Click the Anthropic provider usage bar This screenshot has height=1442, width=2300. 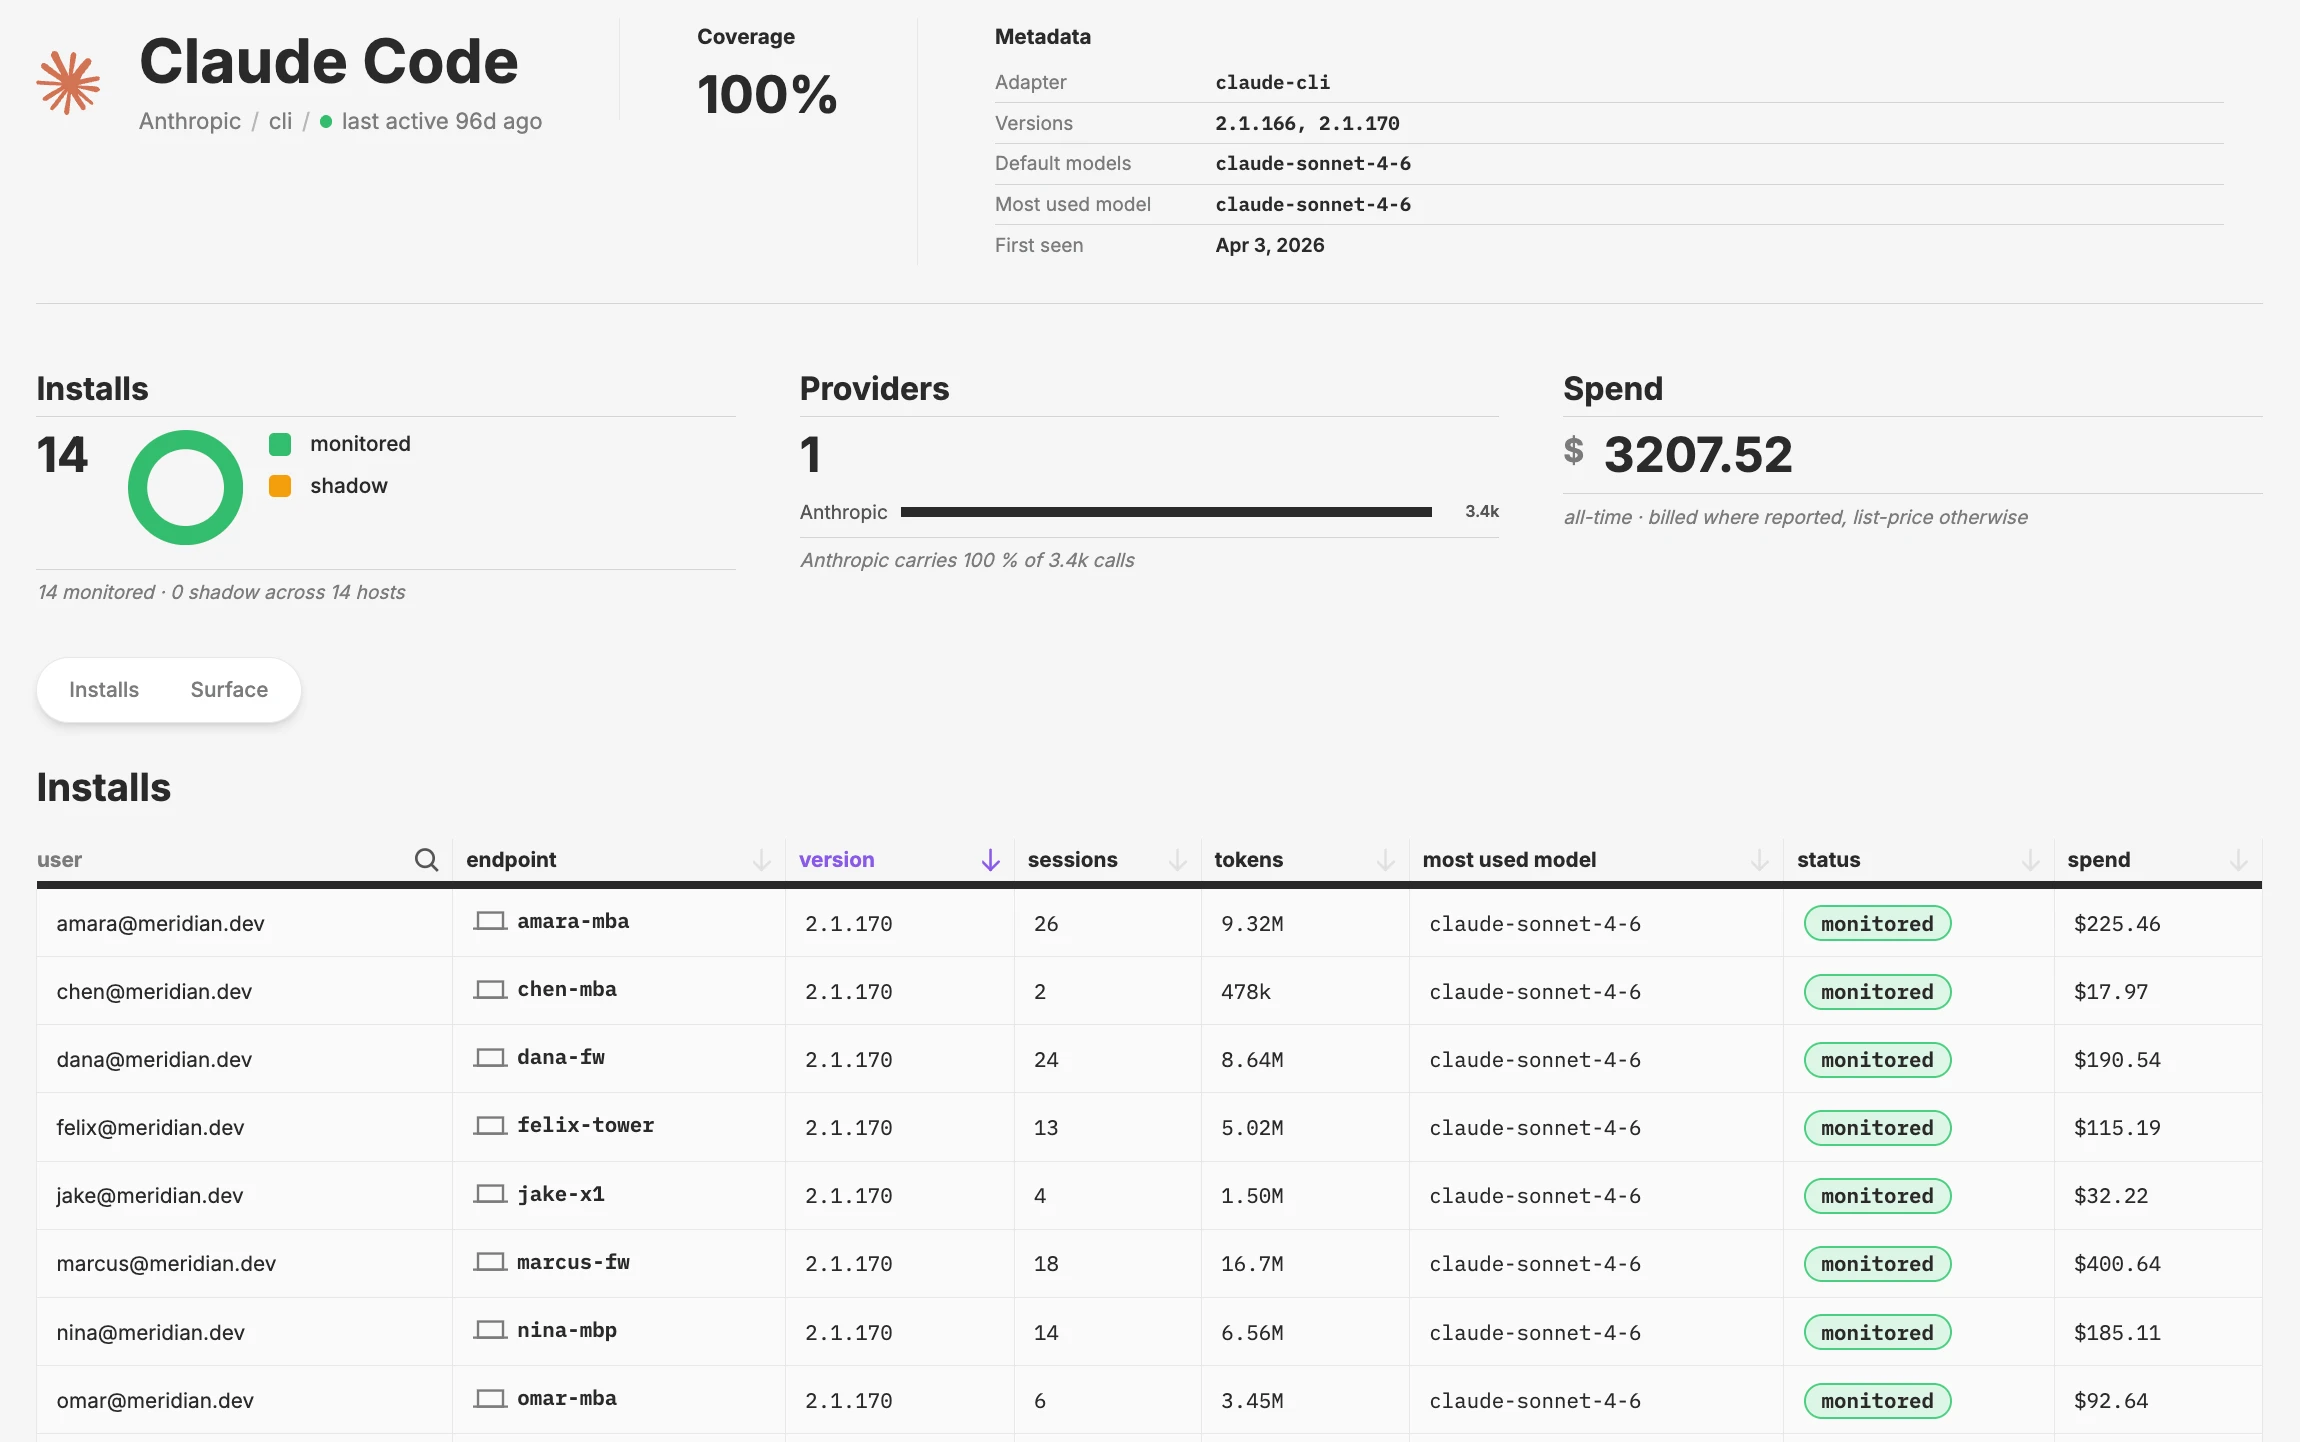tap(1166, 512)
